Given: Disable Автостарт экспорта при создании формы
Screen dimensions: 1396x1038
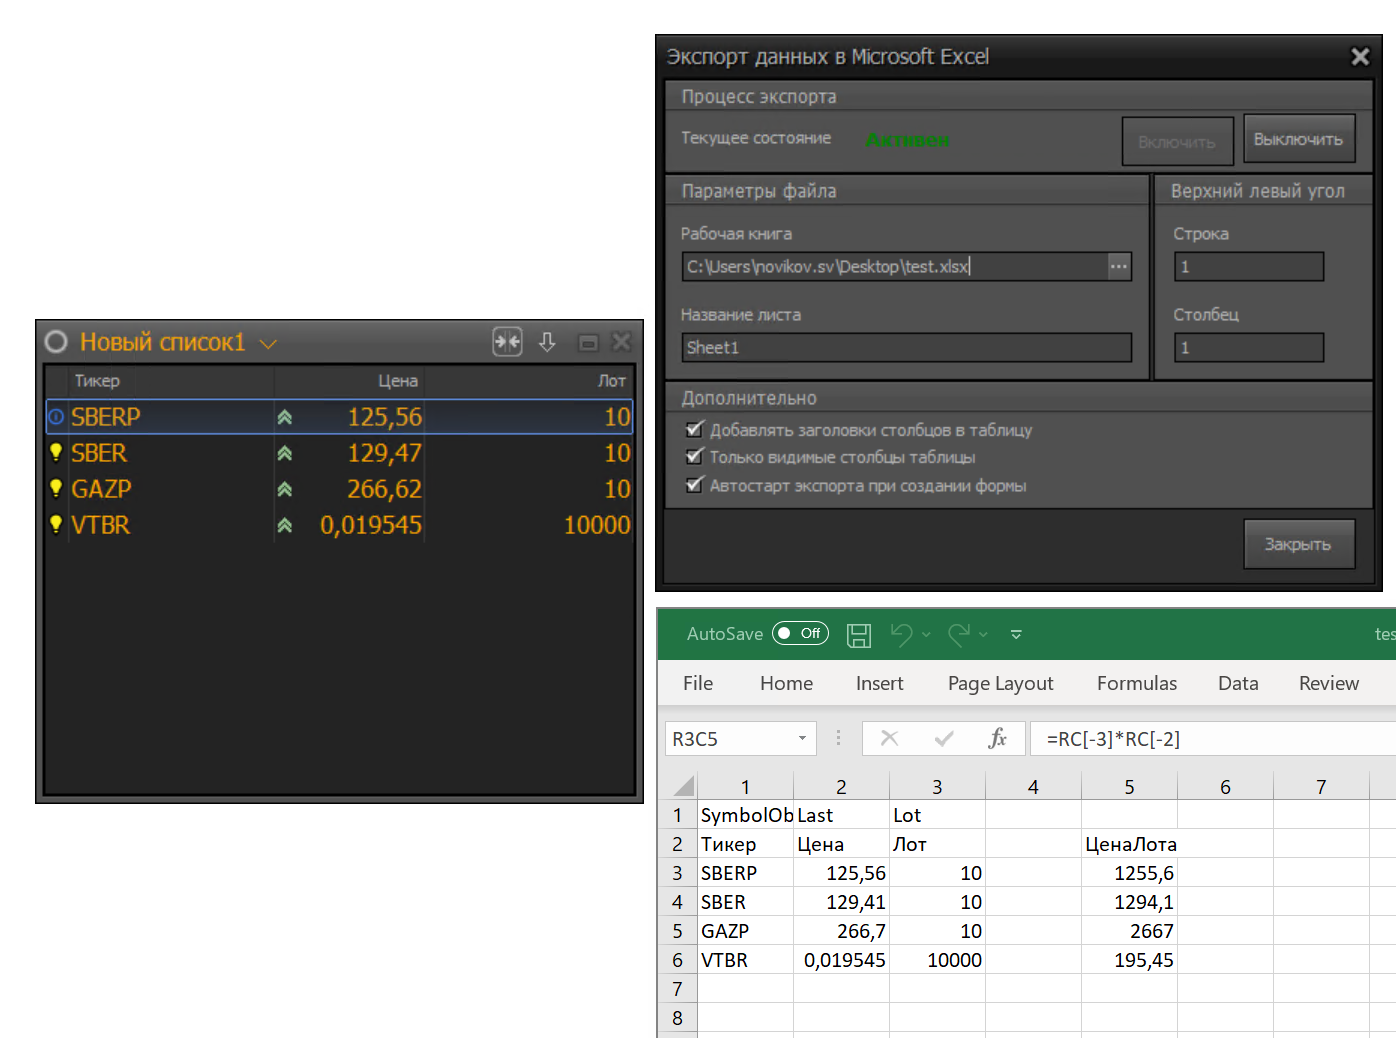Looking at the screenshot, I should click(695, 485).
